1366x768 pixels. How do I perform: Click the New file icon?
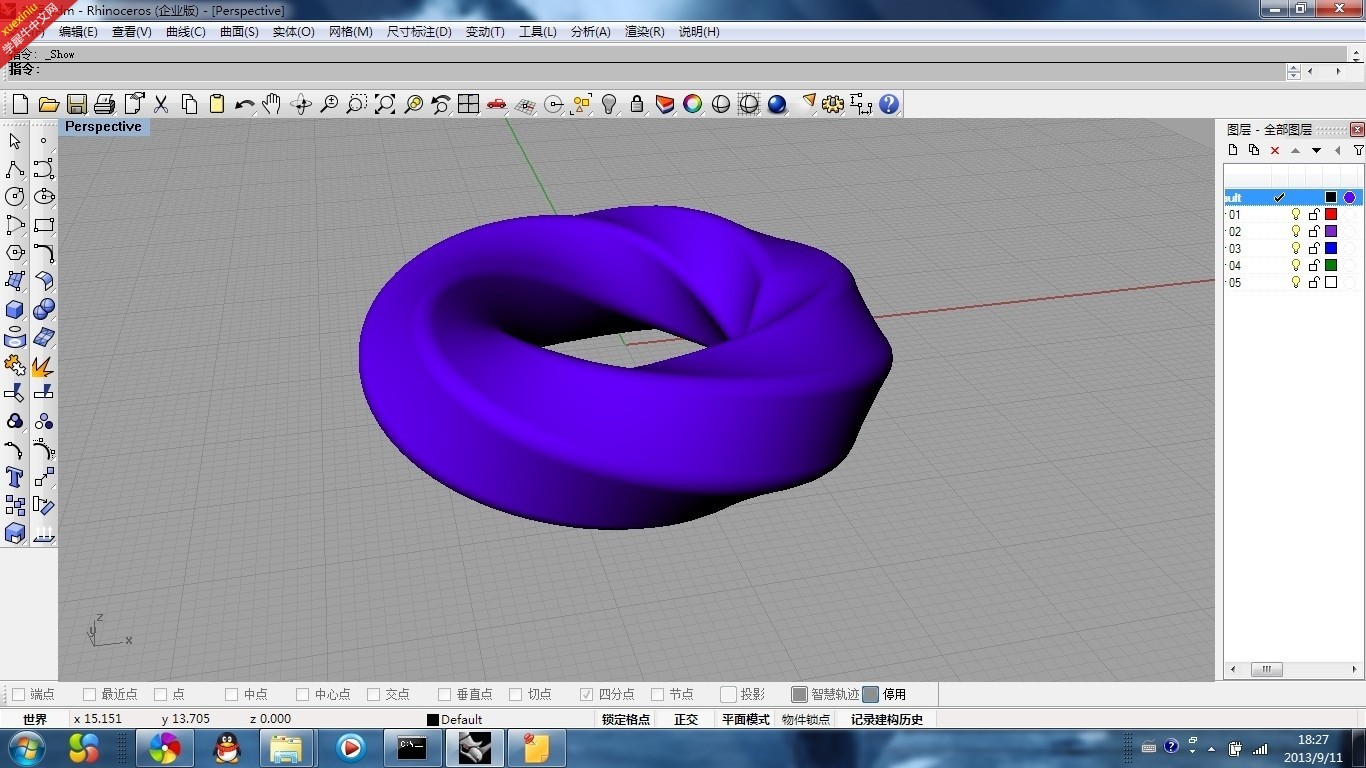[x=20, y=104]
